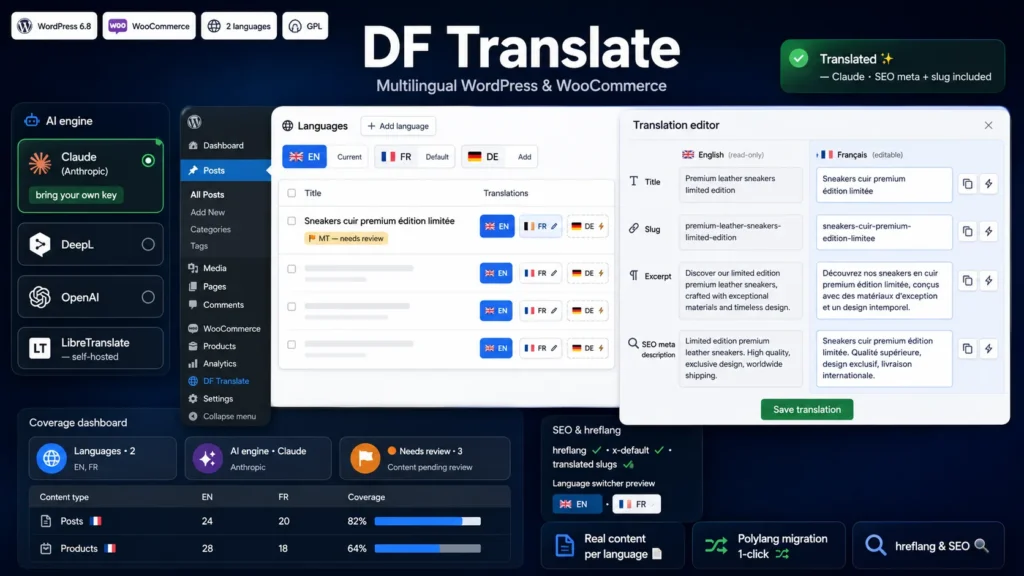Click Save translation button

tap(807, 409)
